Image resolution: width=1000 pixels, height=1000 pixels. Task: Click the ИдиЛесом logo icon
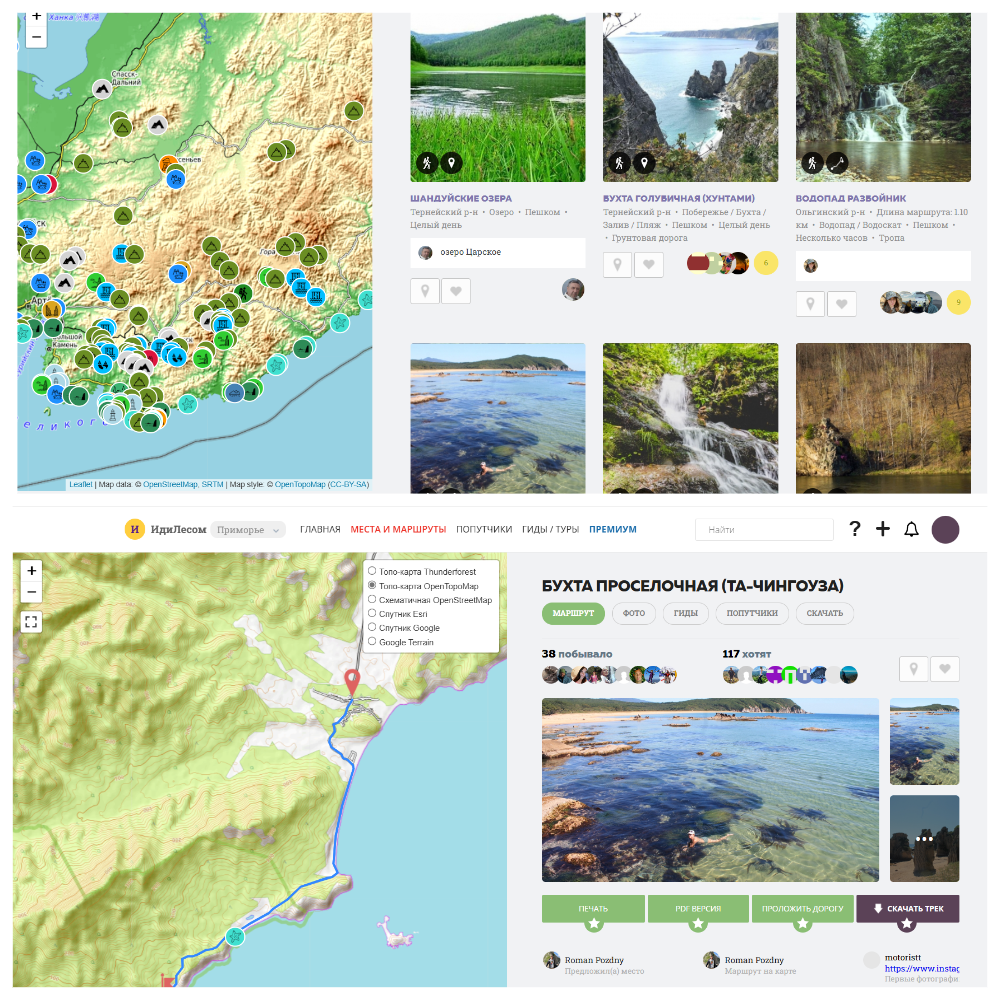coord(134,530)
